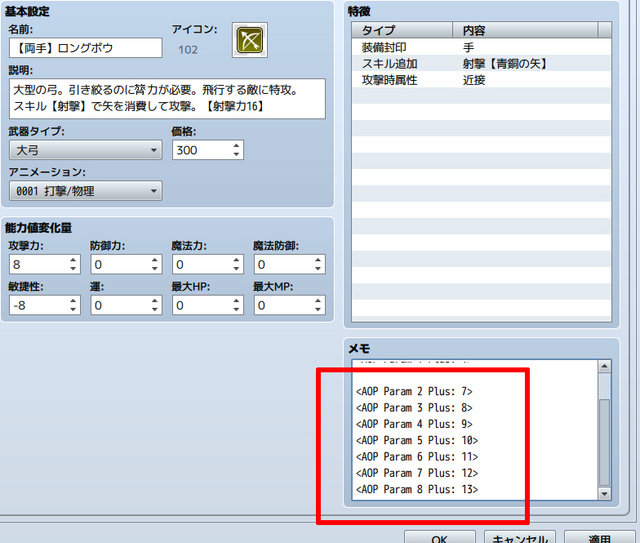Viewport: 640px width, 543px height.
Task: Click the memo line AOP Param 8 Plus: 13
Action: click(417, 489)
